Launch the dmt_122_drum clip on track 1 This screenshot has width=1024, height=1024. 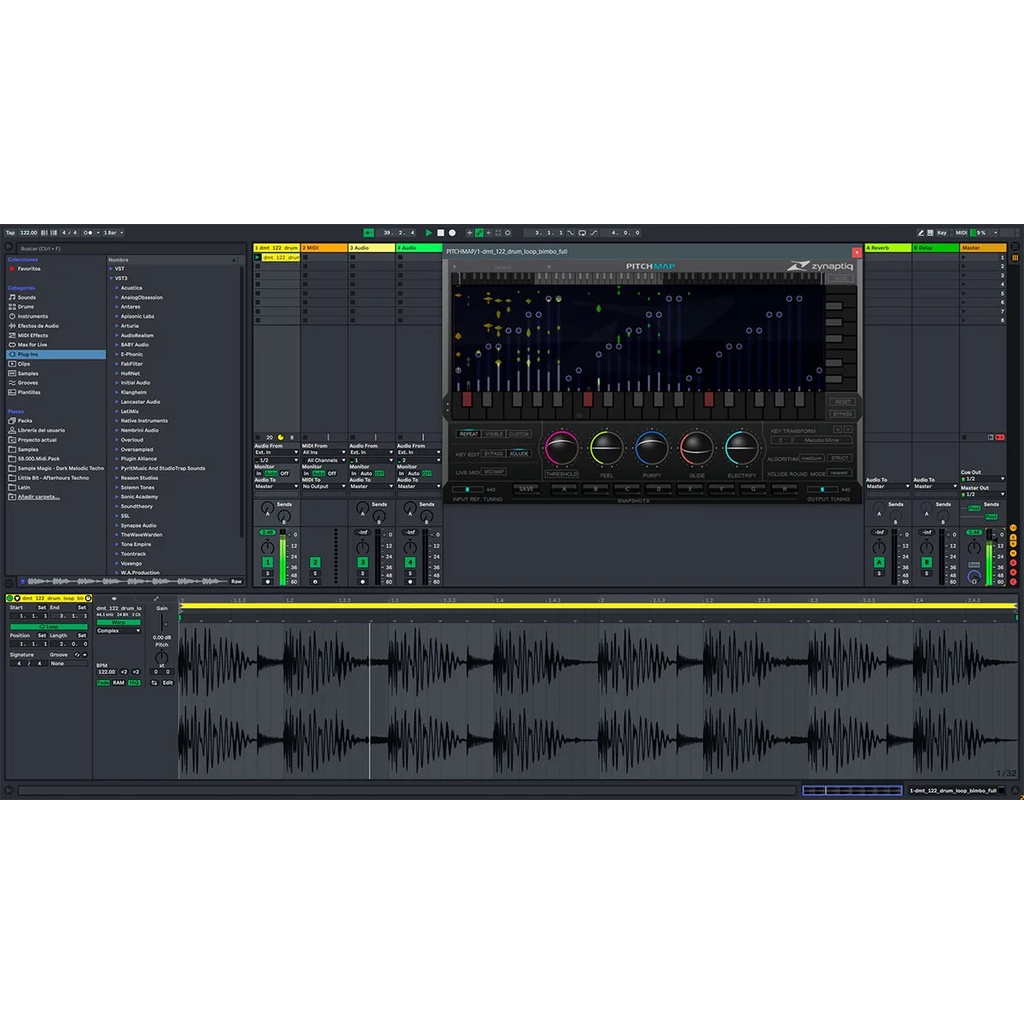click(x=258, y=257)
